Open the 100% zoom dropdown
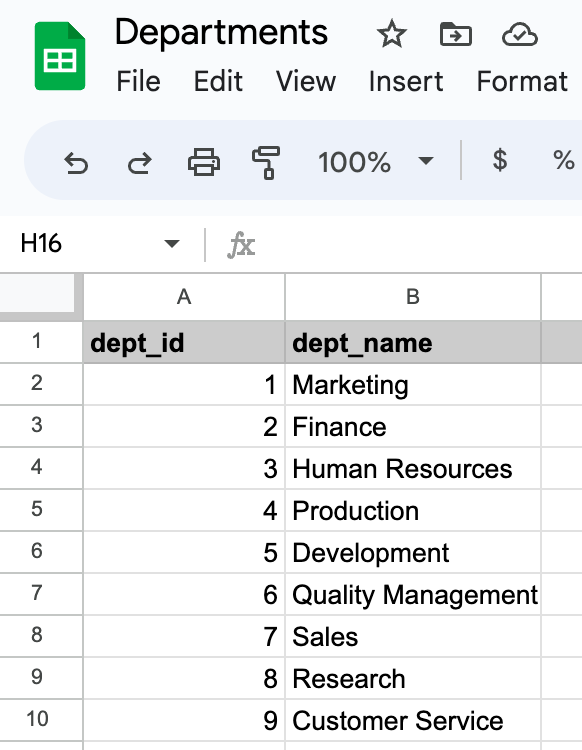The width and height of the screenshot is (582, 750). click(x=376, y=162)
